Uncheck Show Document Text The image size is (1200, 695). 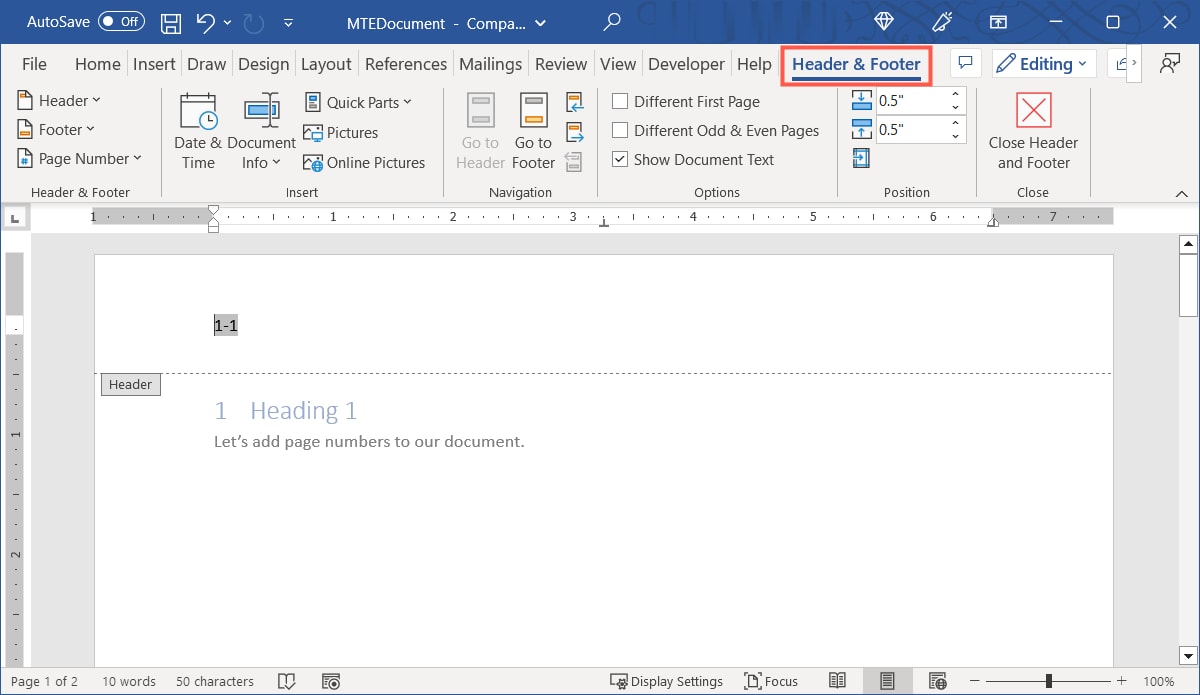pos(619,159)
